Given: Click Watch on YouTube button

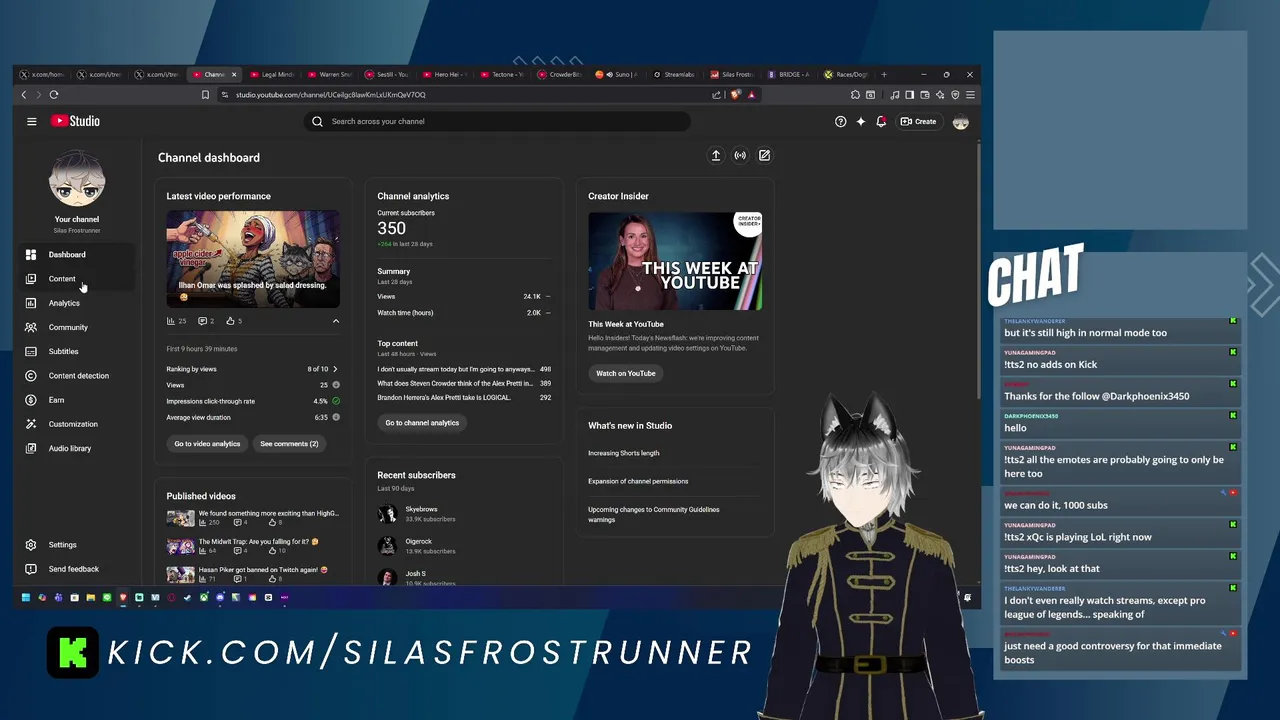Looking at the screenshot, I should click(626, 373).
